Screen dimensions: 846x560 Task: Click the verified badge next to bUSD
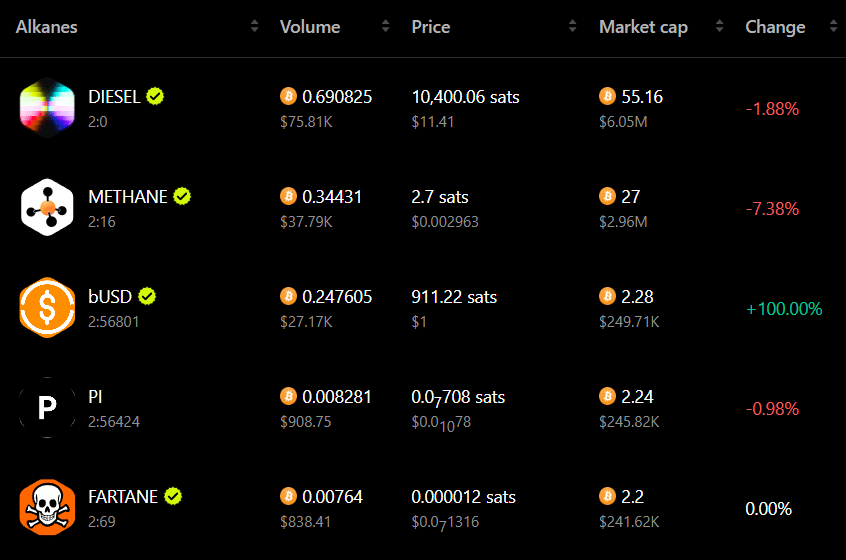point(147,296)
